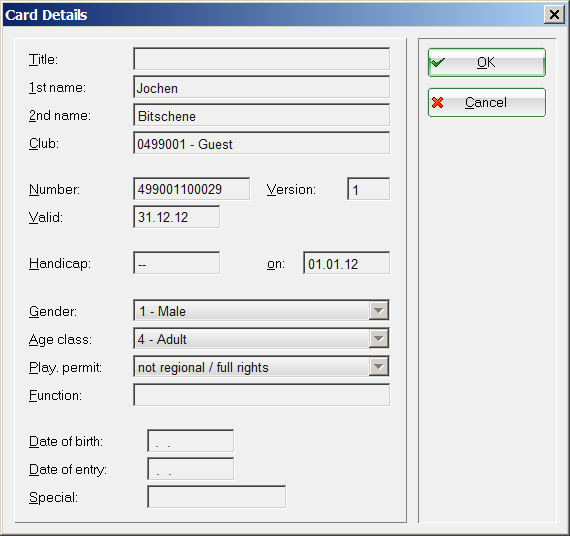Click the red X Cancel button
This screenshot has width=570, height=536.
point(487,102)
